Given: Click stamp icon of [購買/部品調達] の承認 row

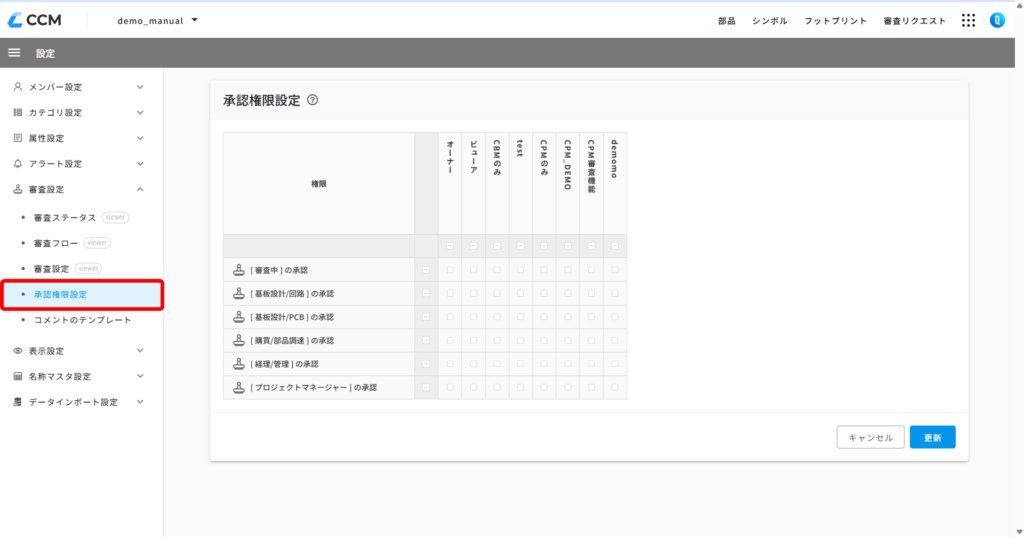Looking at the screenshot, I should pos(239,340).
